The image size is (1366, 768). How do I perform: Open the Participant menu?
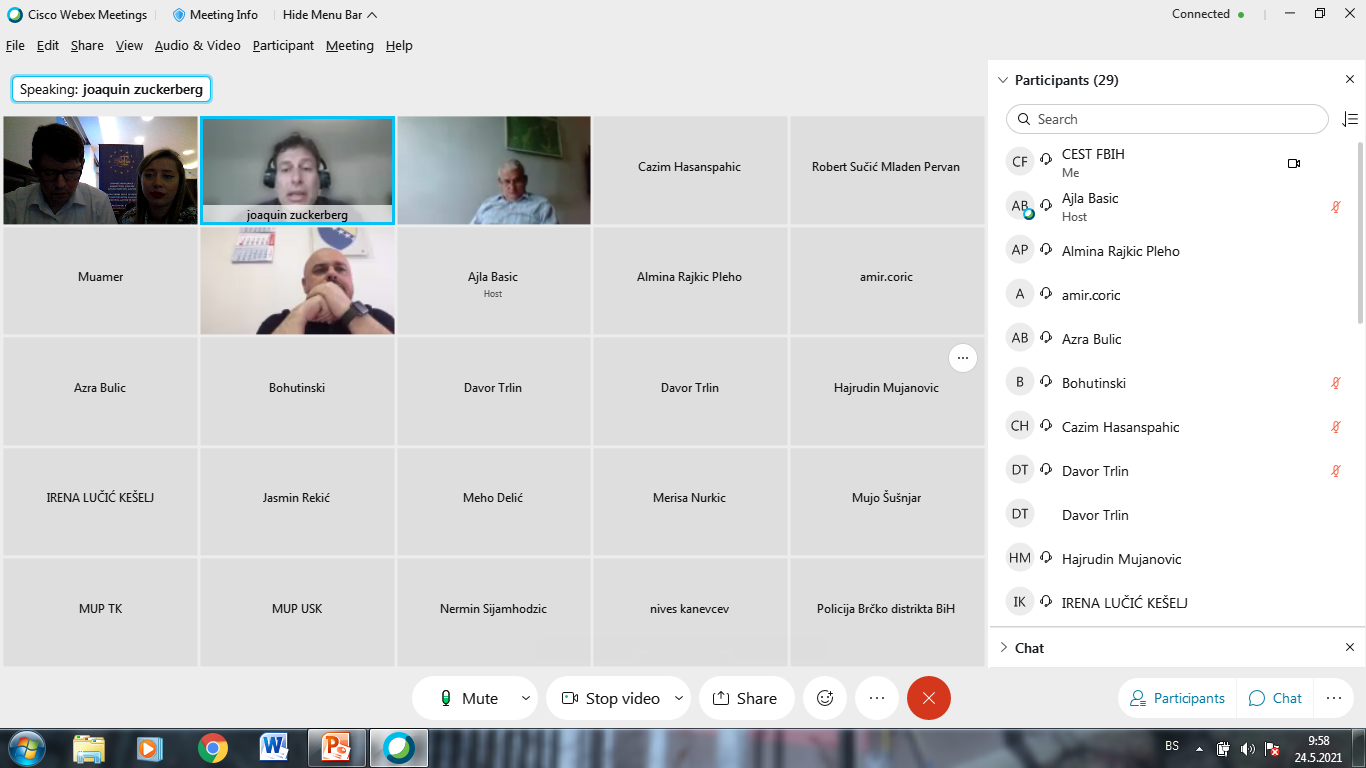[283, 46]
